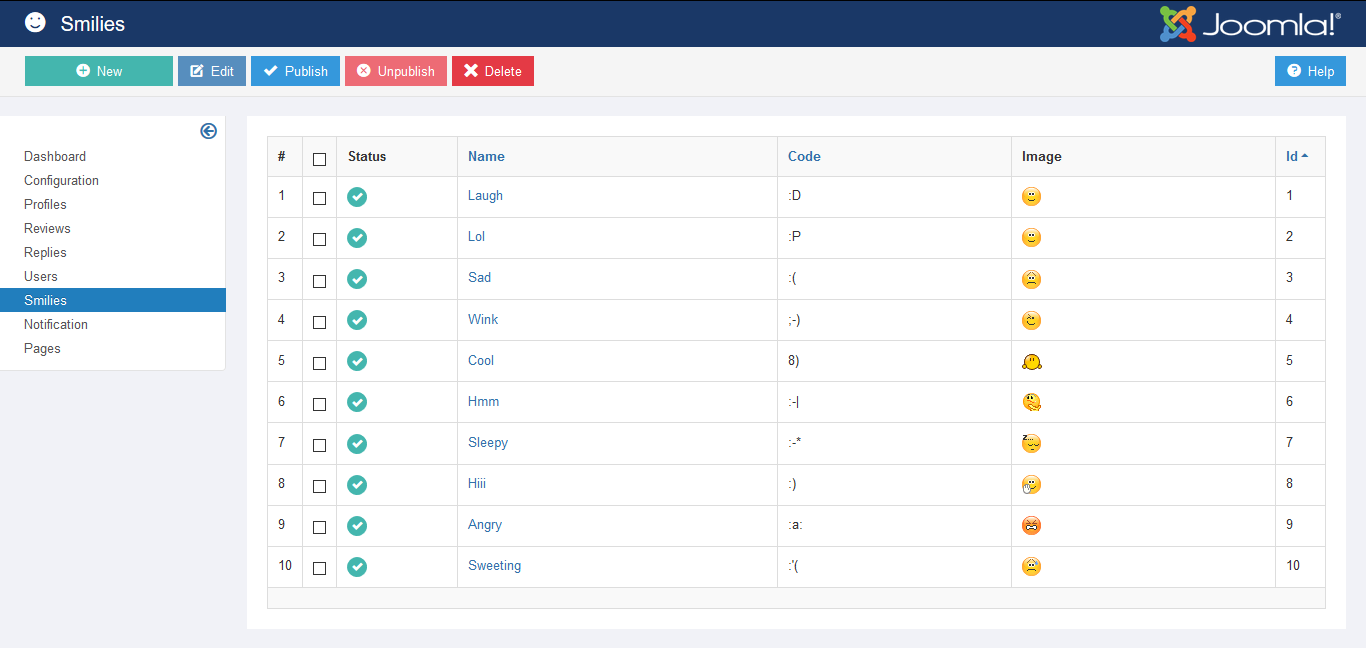Sort smilies by Code column header
Image resolution: width=1366 pixels, height=648 pixels.
pos(804,156)
